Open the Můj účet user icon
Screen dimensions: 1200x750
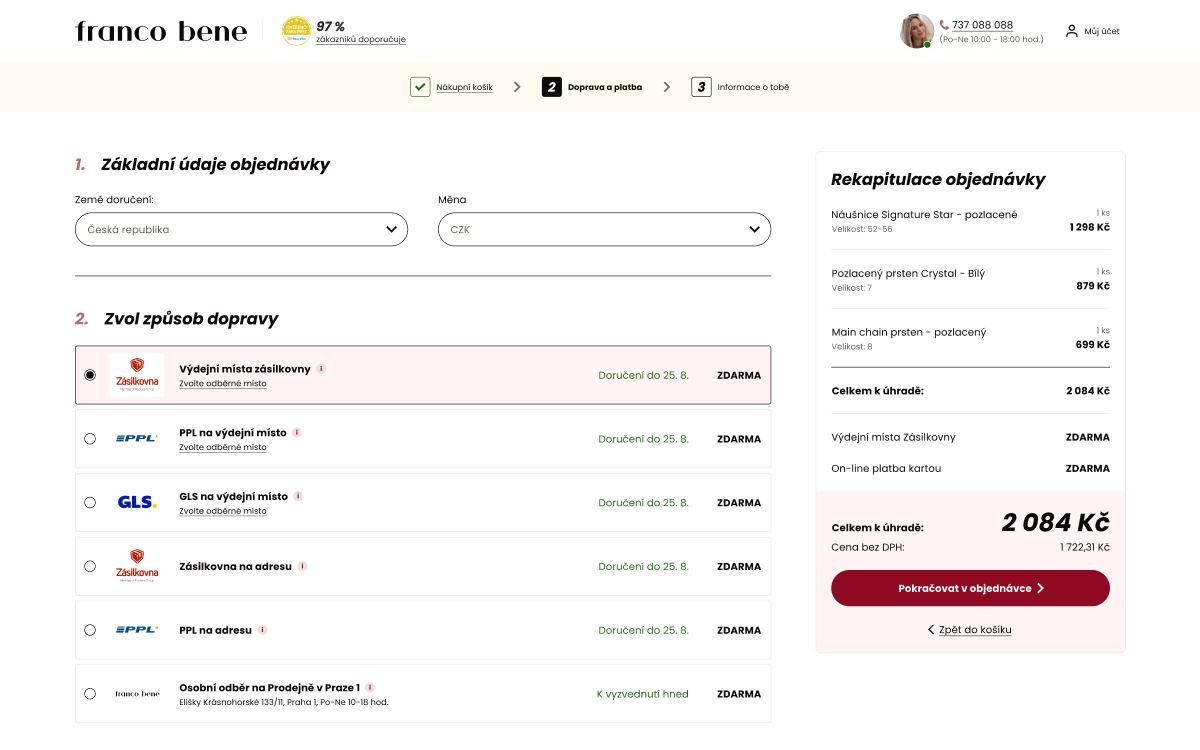[x=1072, y=31]
